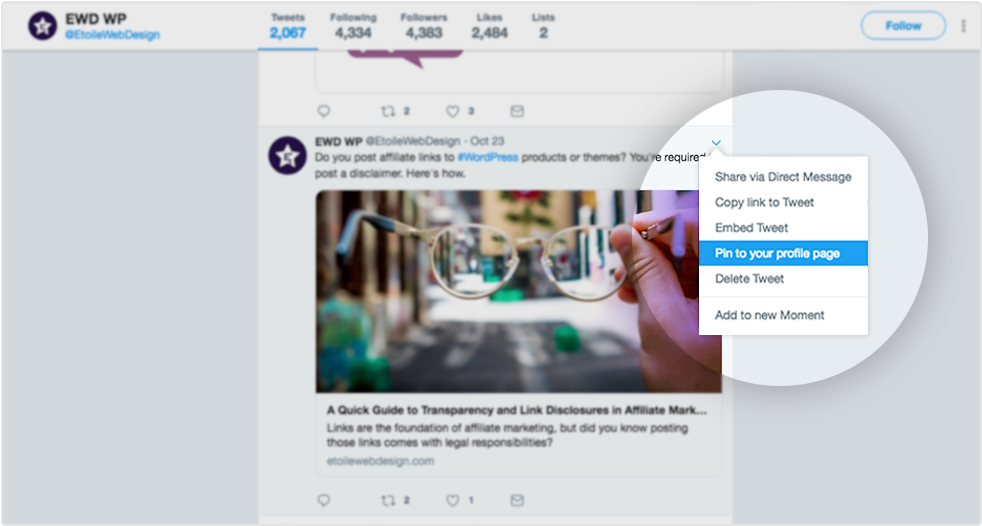The height and width of the screenshot is (526, 982).
Task: Like the affiliate links tweet with the heart icon
Action: pyautogui.click(x=452, y=499)
